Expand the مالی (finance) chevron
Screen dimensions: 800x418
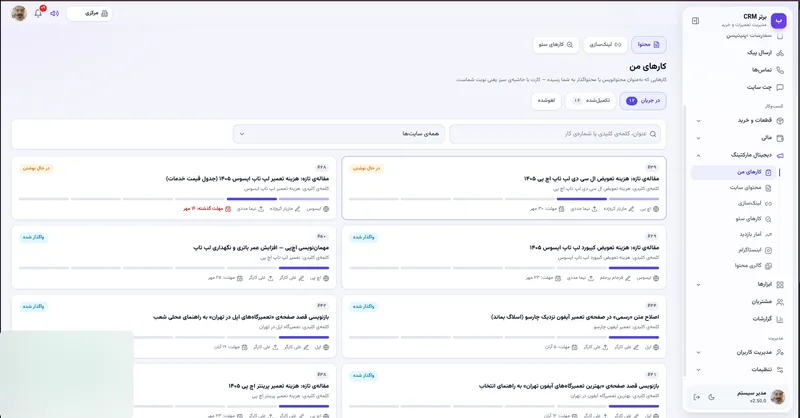(698, 138)
